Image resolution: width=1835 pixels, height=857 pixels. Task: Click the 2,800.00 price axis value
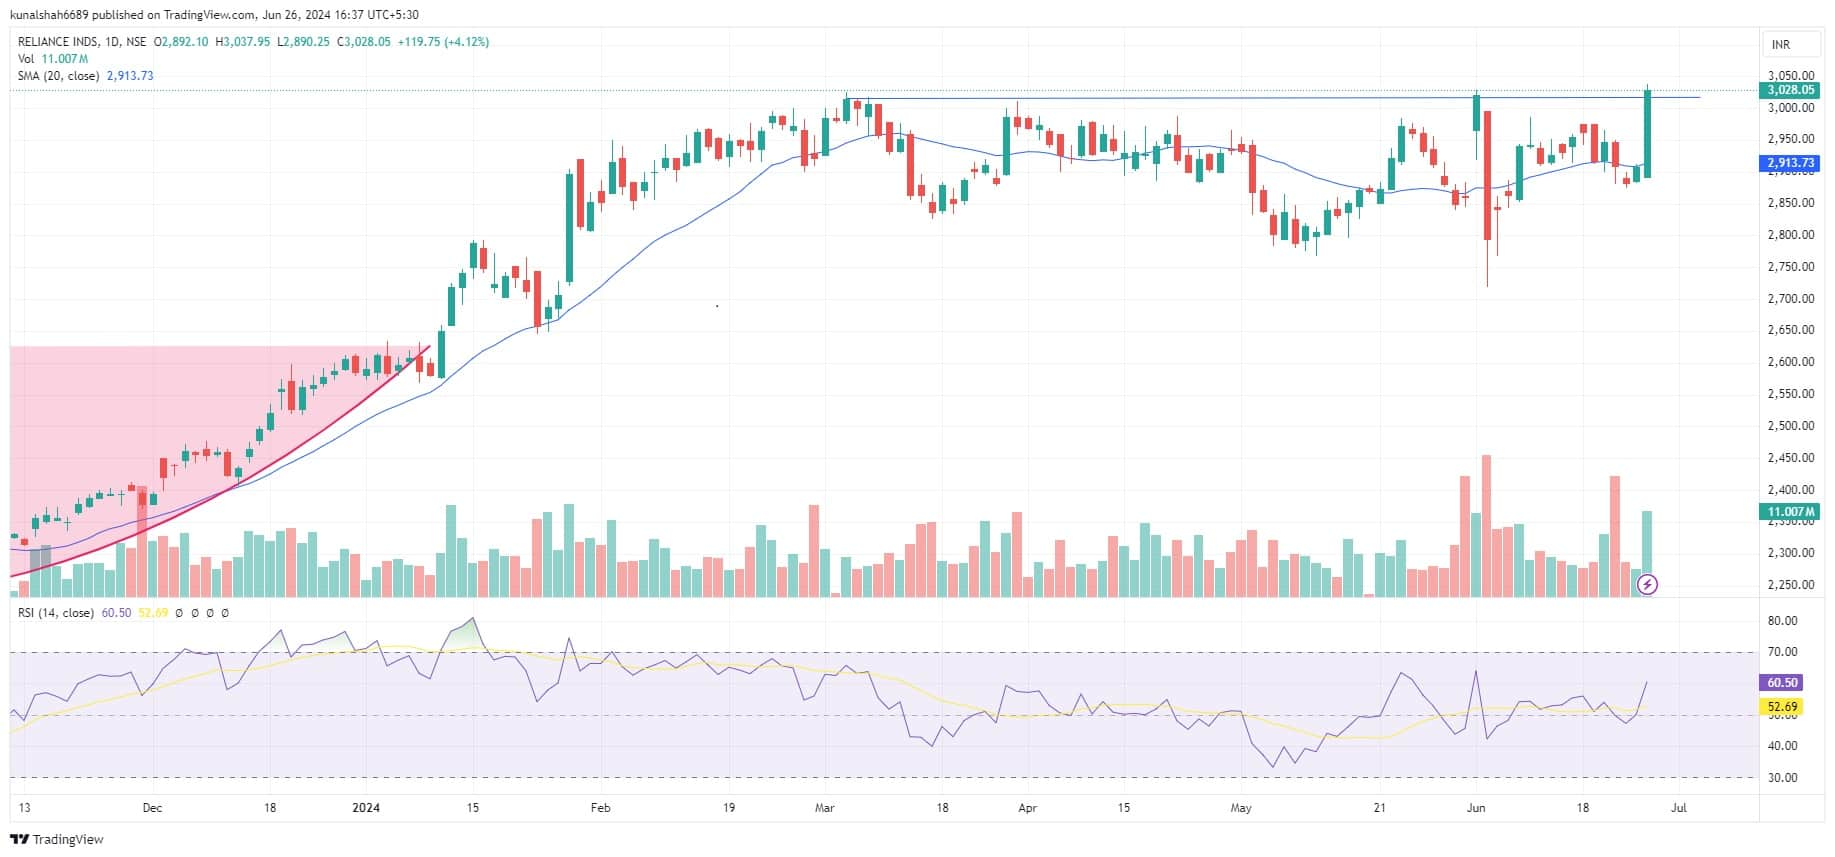coord(1790,235)
